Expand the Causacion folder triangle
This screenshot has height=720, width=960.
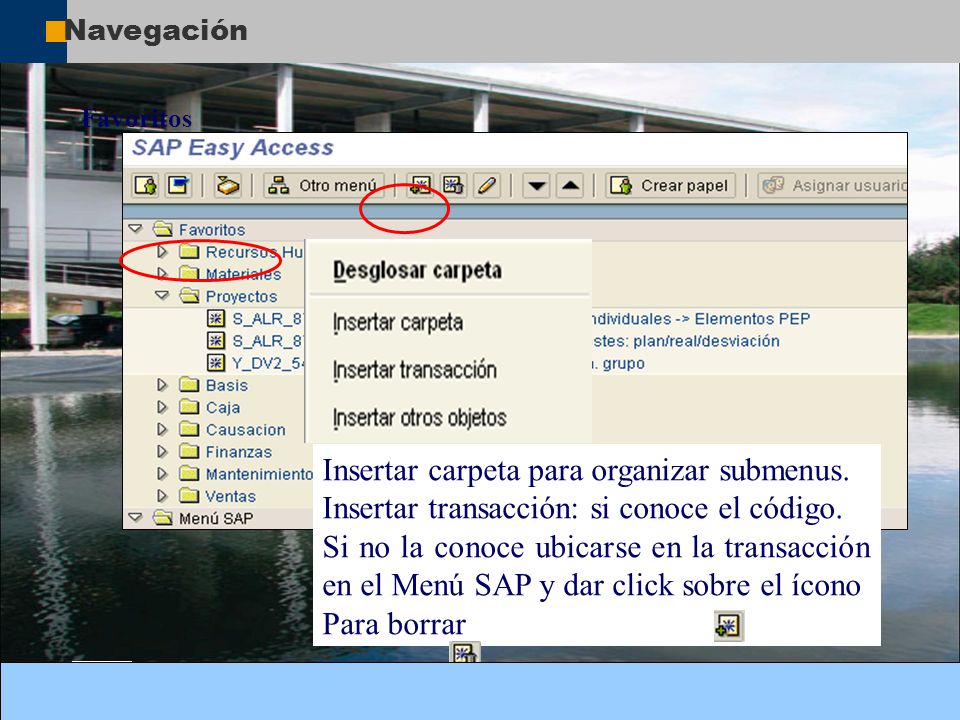pyautogui.click(x=162, y=429)
